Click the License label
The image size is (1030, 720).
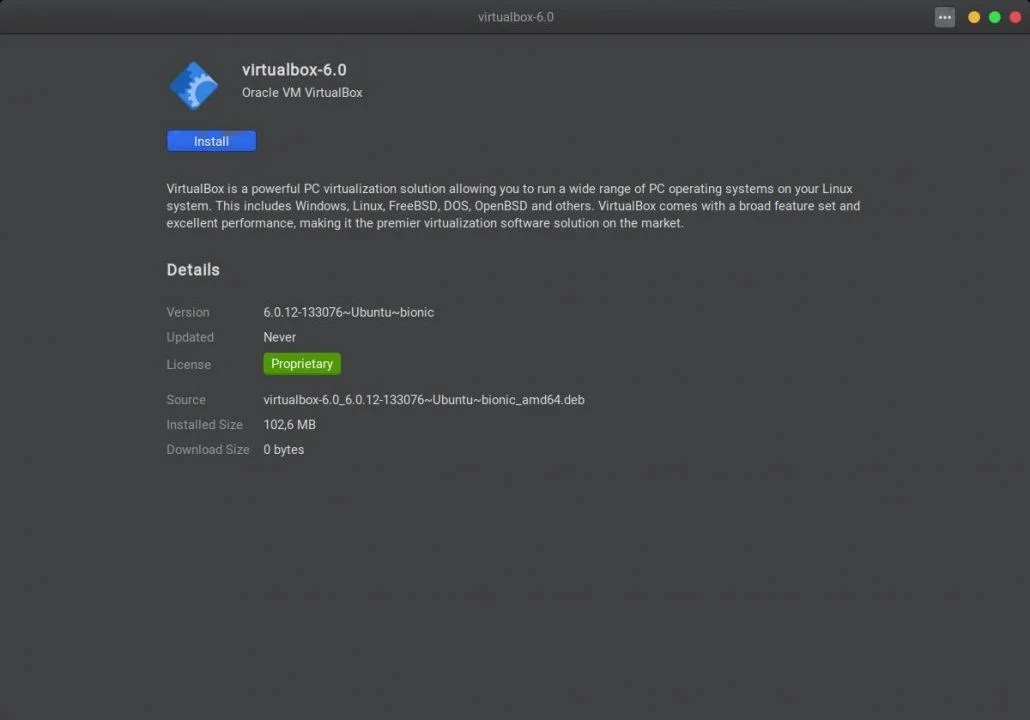[x=188, y=364]
